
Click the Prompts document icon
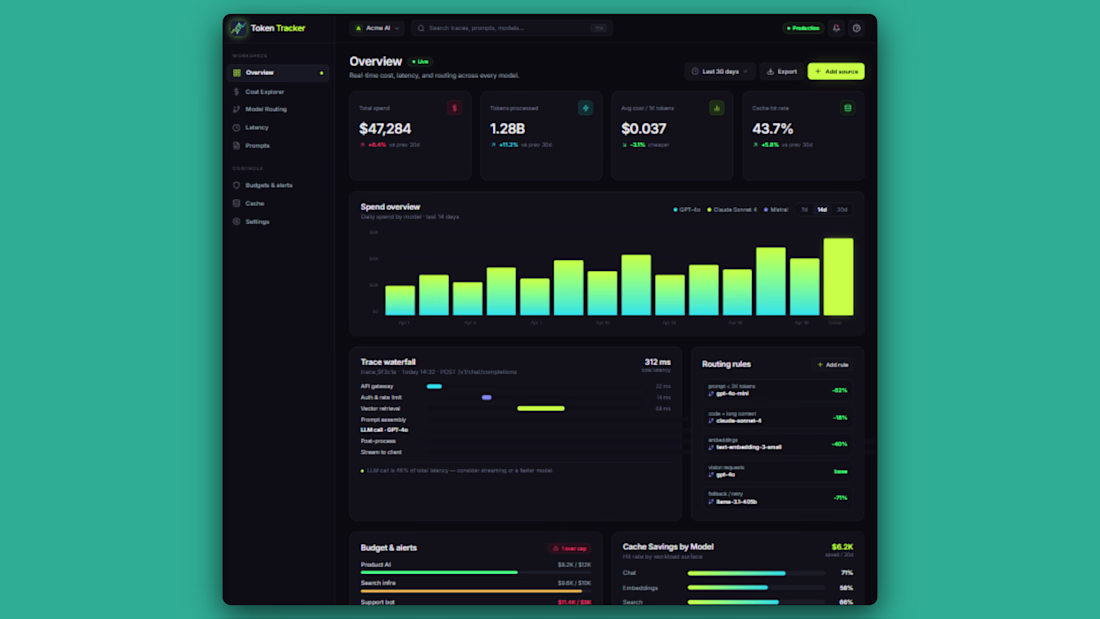[x=236, y=145]
